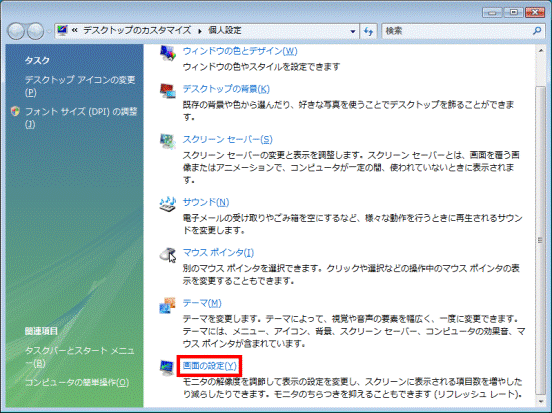Open フォント サイズ (DPI) の調整 task link
Viewport: 552px width, 413px height.
(x=81, y=118)
